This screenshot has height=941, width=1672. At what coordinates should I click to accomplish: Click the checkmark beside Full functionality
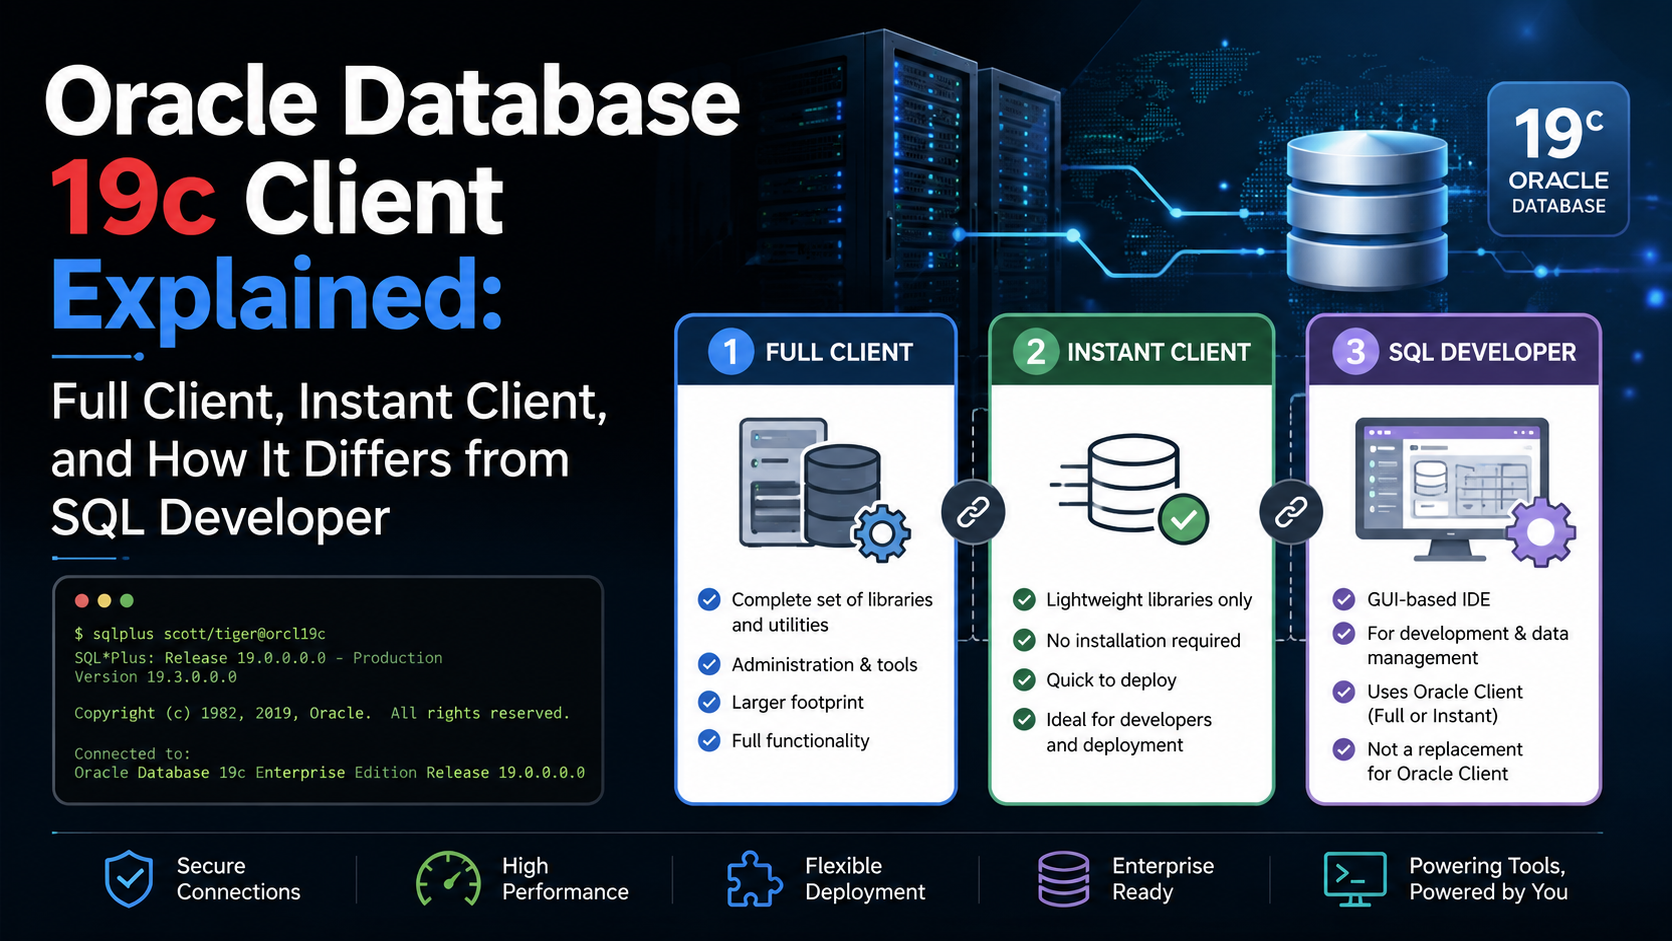point(709,741)
